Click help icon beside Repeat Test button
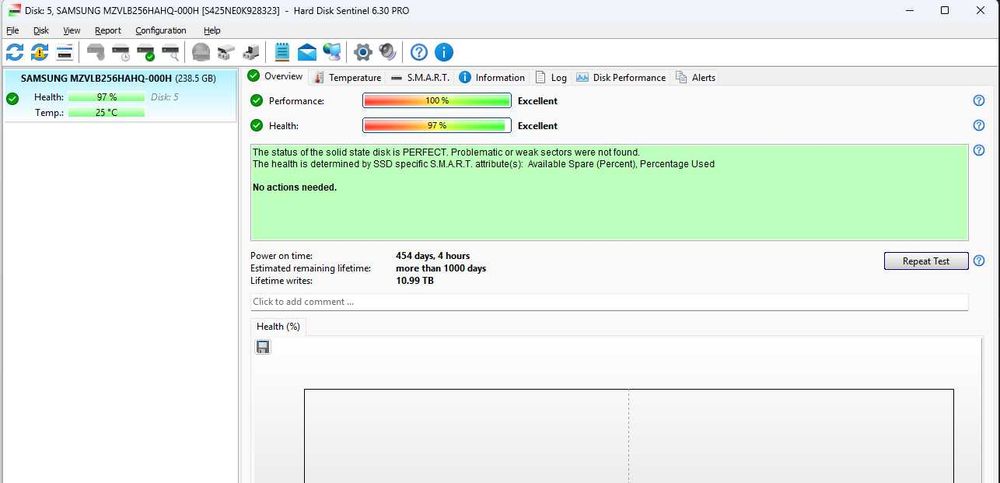 [979, 261]
